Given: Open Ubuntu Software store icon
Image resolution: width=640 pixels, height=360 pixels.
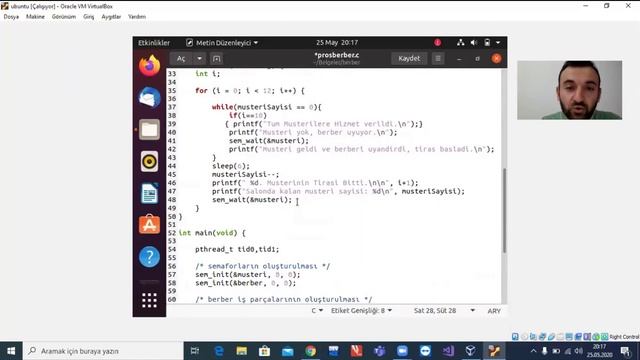Looking at the screenshot, I should pyautogui.click(x=149, y=224).
